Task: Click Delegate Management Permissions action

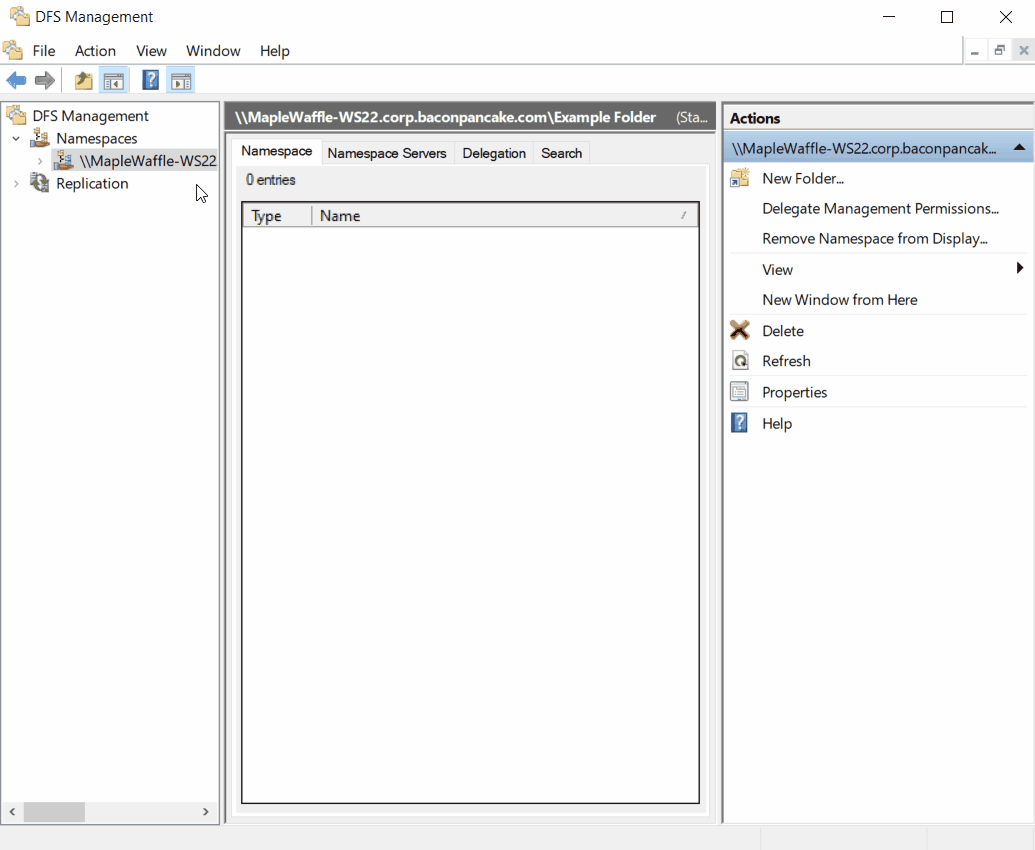Action: (x=881, y=208)
